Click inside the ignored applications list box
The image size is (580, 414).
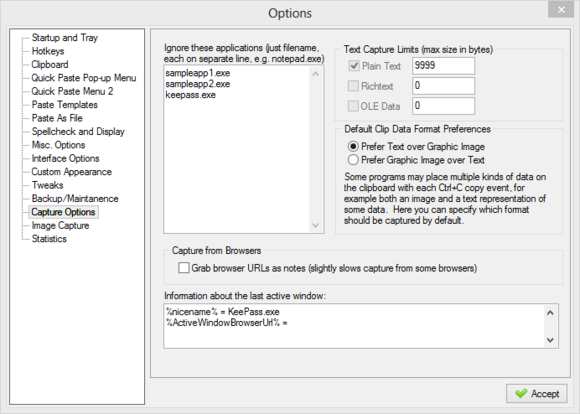pos(237,149)
